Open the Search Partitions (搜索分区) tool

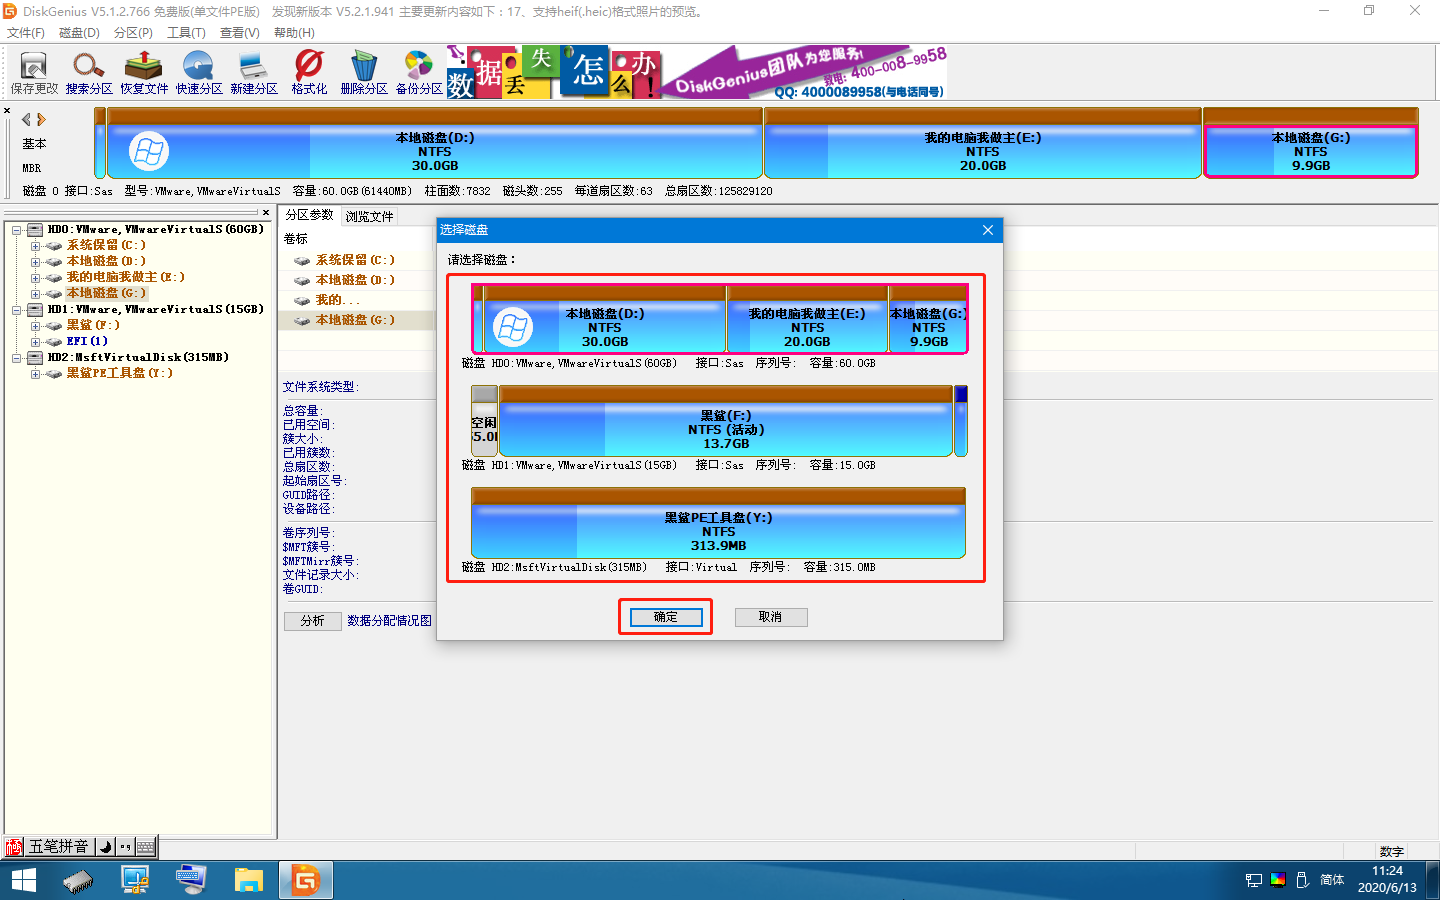[89, 73]
